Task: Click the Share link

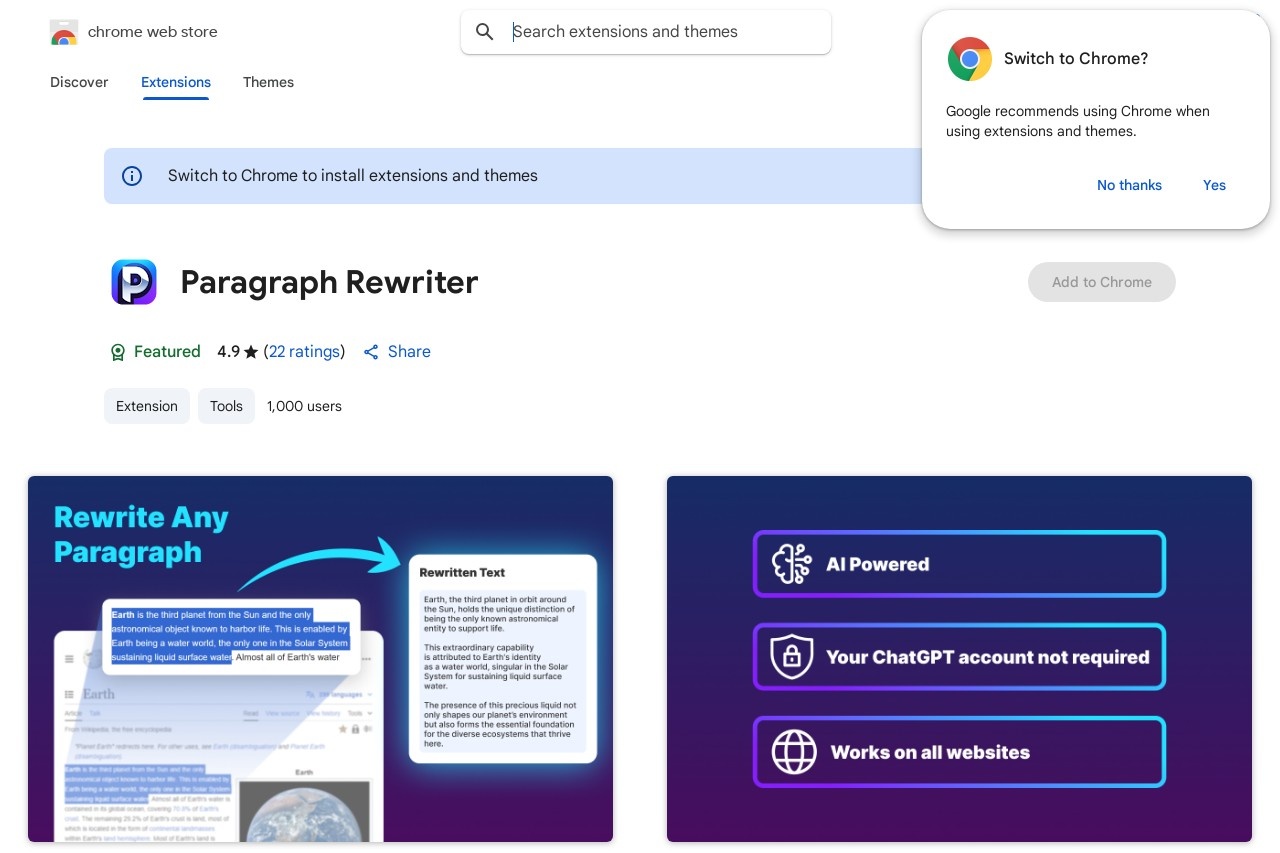Action: tap(397, 352)
